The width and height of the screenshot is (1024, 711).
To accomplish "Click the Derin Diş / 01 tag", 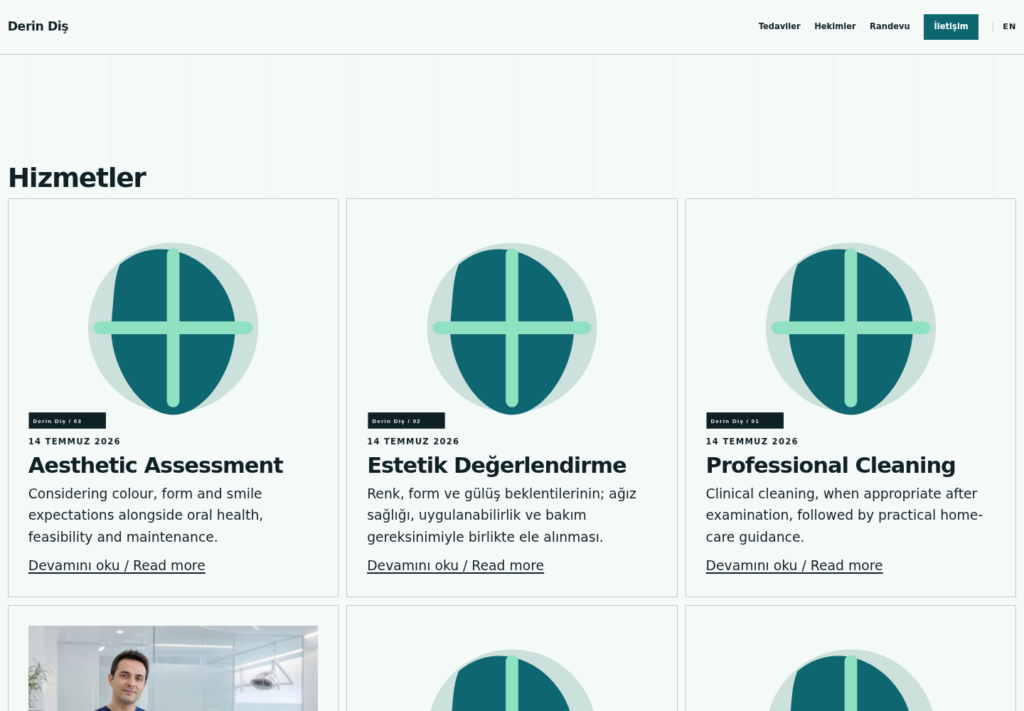I will [744, 420].
